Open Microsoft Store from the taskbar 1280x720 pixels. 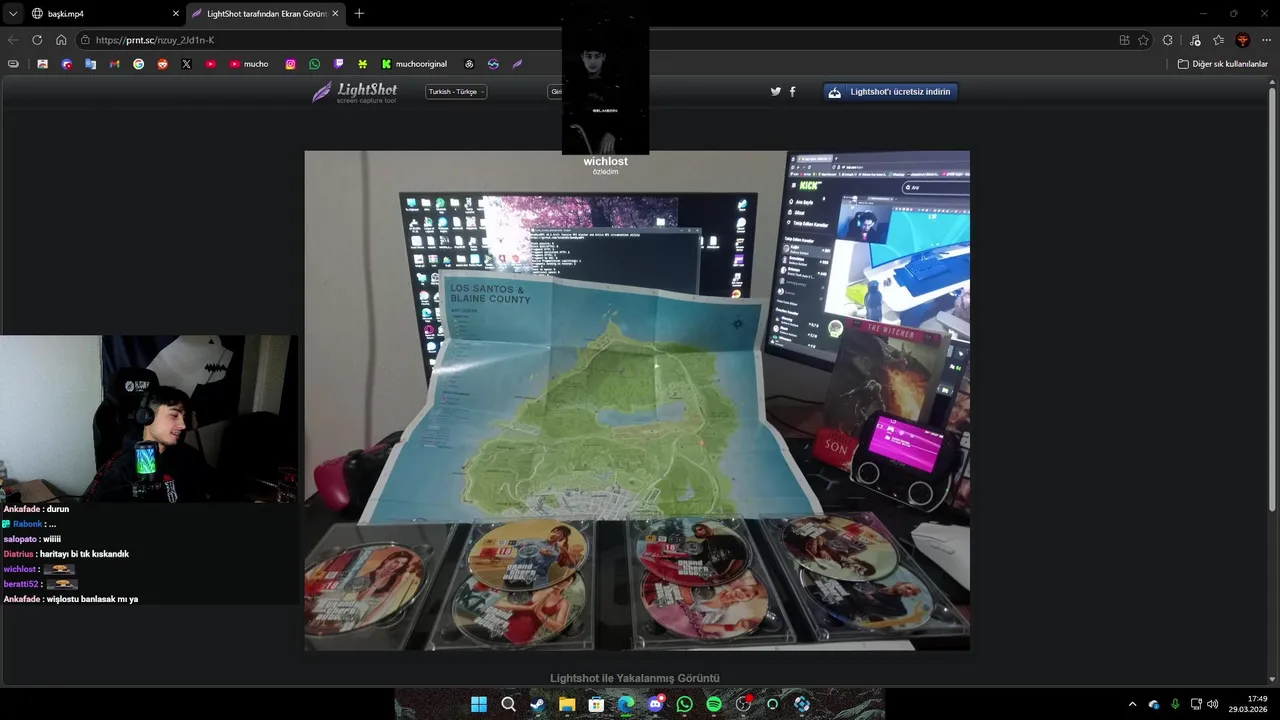(596, 704)
